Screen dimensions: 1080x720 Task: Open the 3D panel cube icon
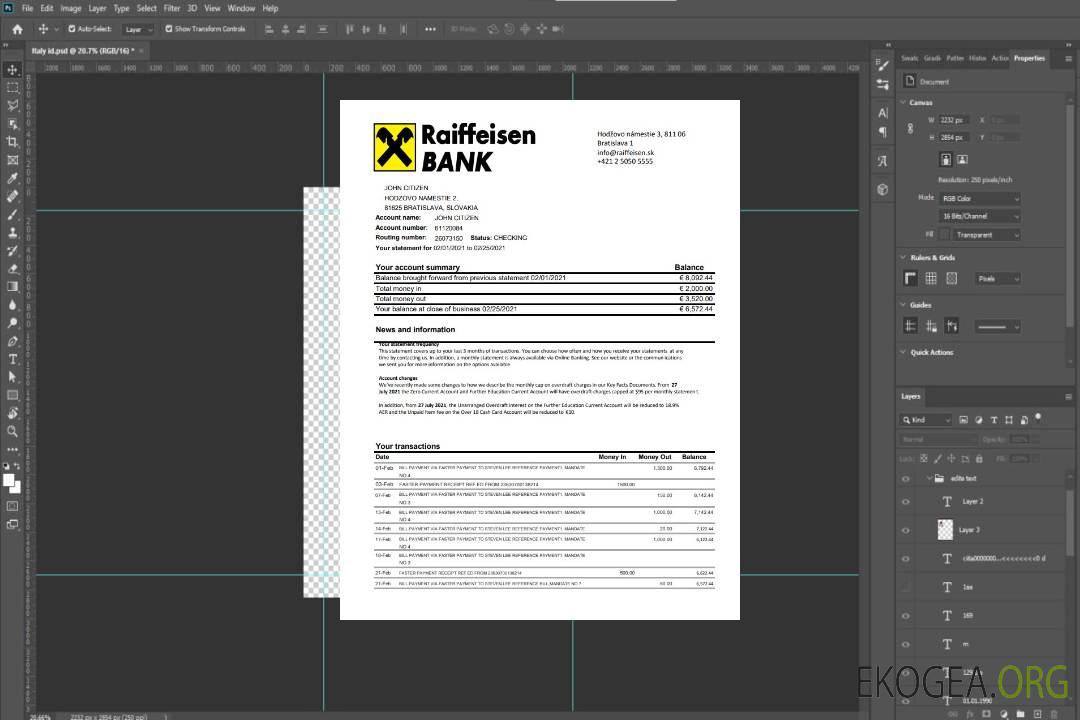[x=882, y=189]
